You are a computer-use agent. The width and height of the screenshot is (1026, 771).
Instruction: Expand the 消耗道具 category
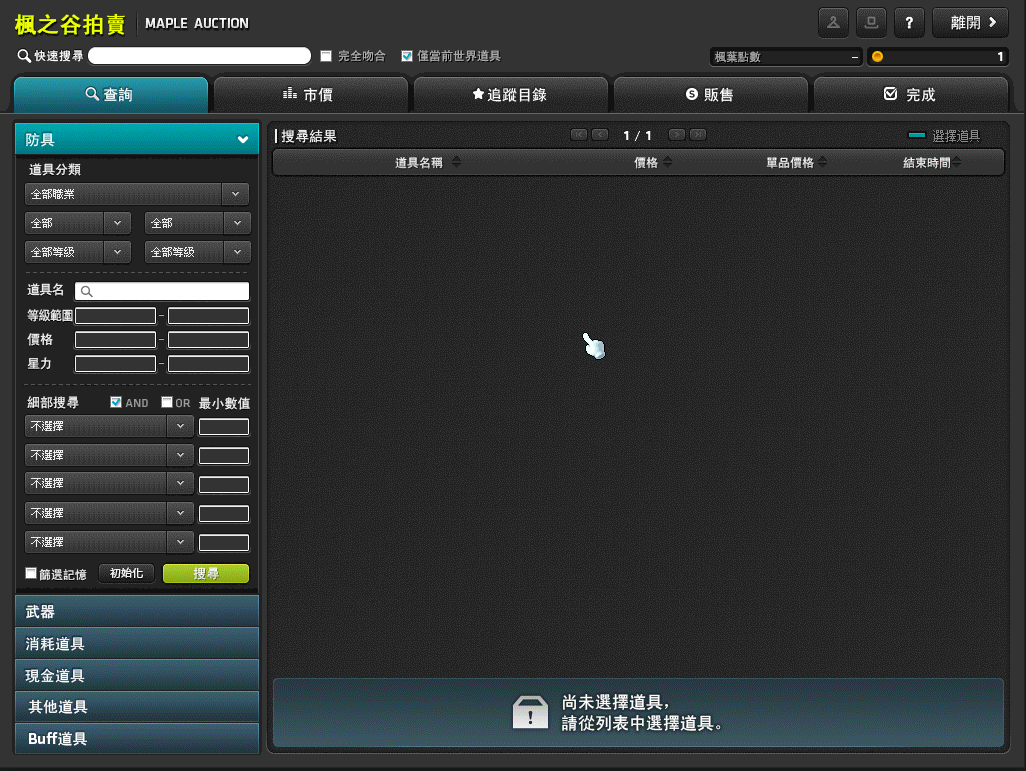(137, 643)
